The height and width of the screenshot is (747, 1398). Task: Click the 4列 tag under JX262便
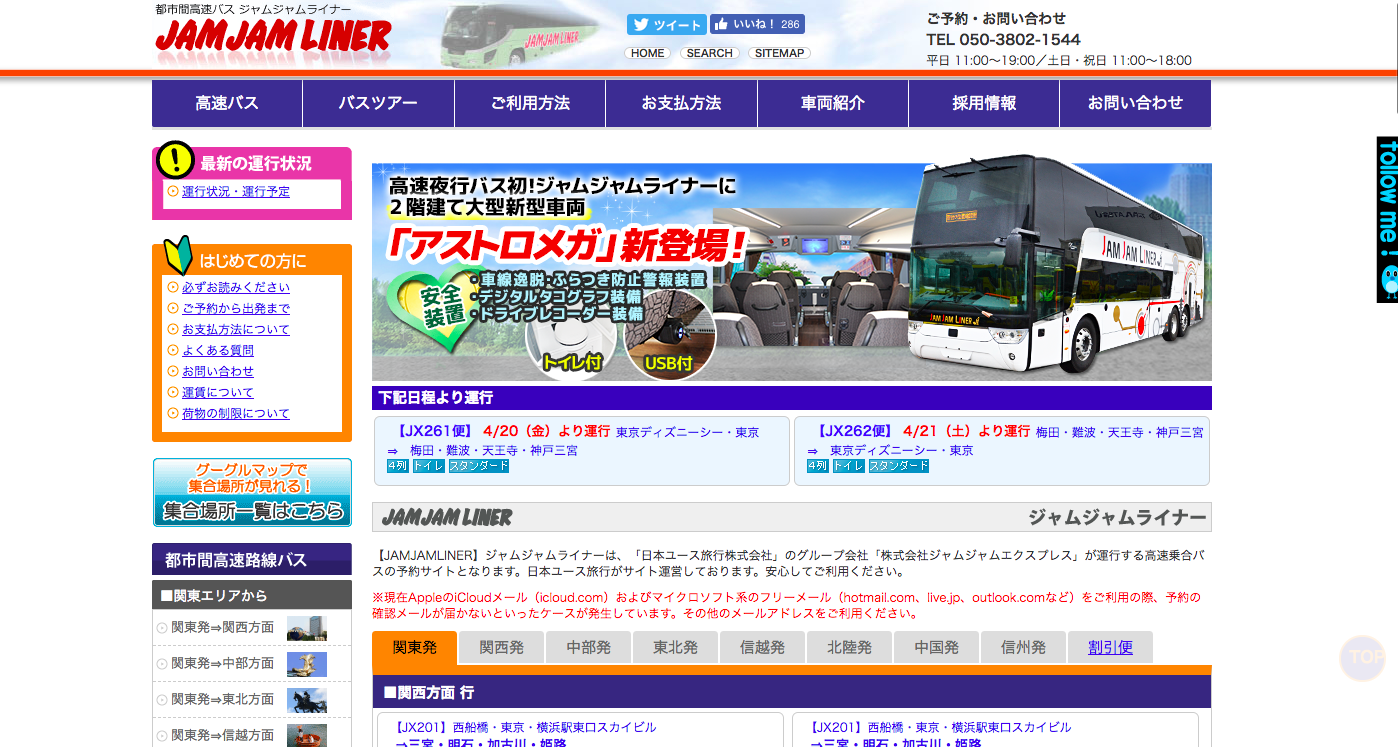click(x=817, y=466)
